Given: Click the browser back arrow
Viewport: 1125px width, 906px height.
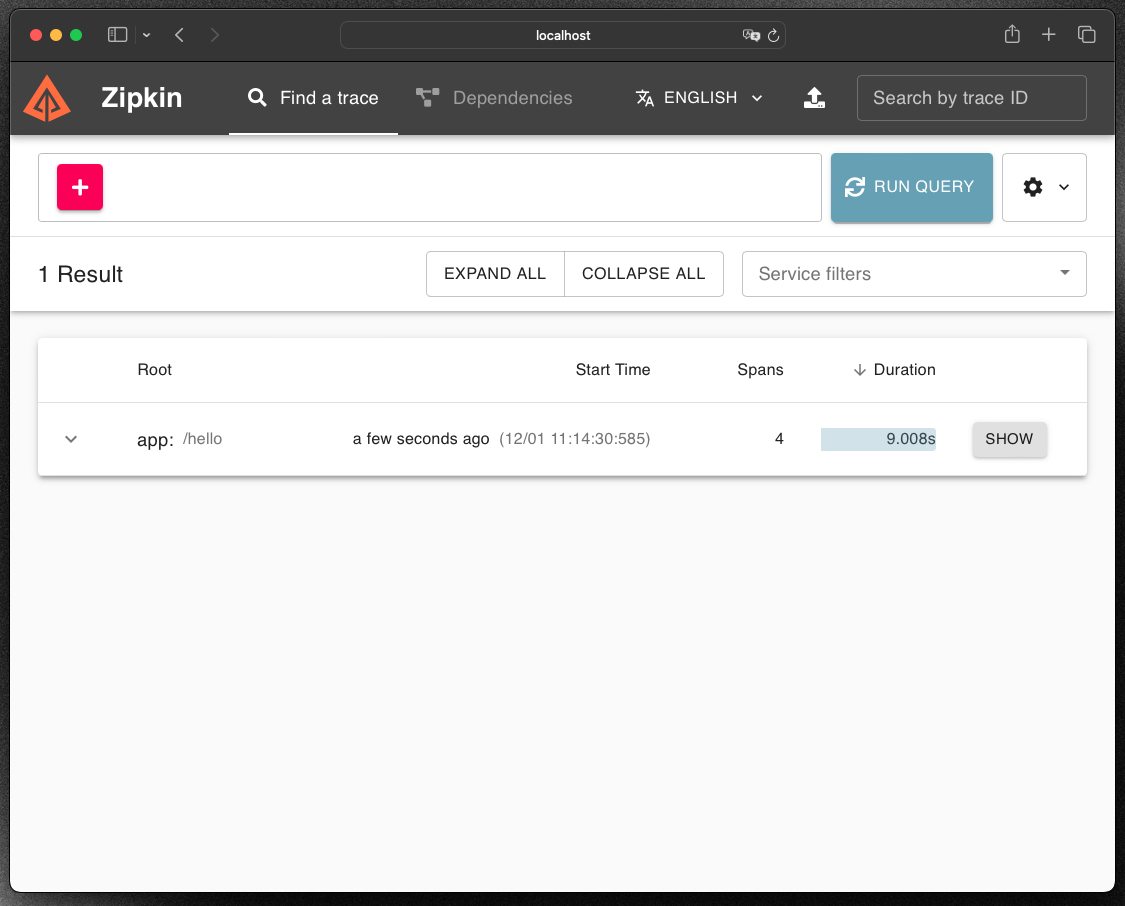Looking at the screenshot, I should pyautogui.click(x=179, y=35).
